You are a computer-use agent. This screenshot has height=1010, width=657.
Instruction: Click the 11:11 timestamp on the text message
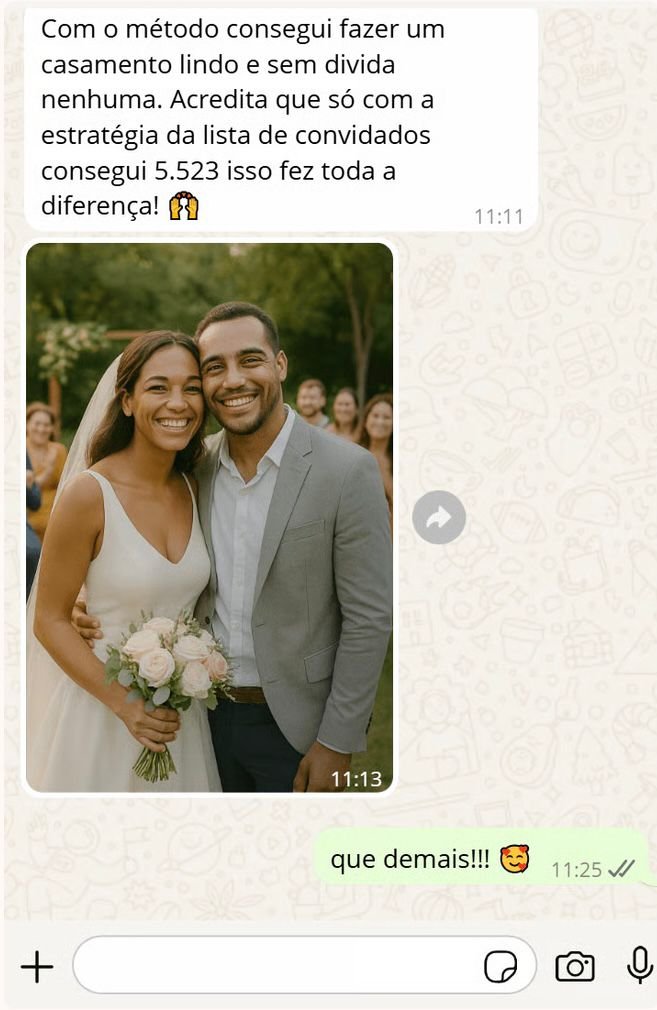(x=499, y=216)
